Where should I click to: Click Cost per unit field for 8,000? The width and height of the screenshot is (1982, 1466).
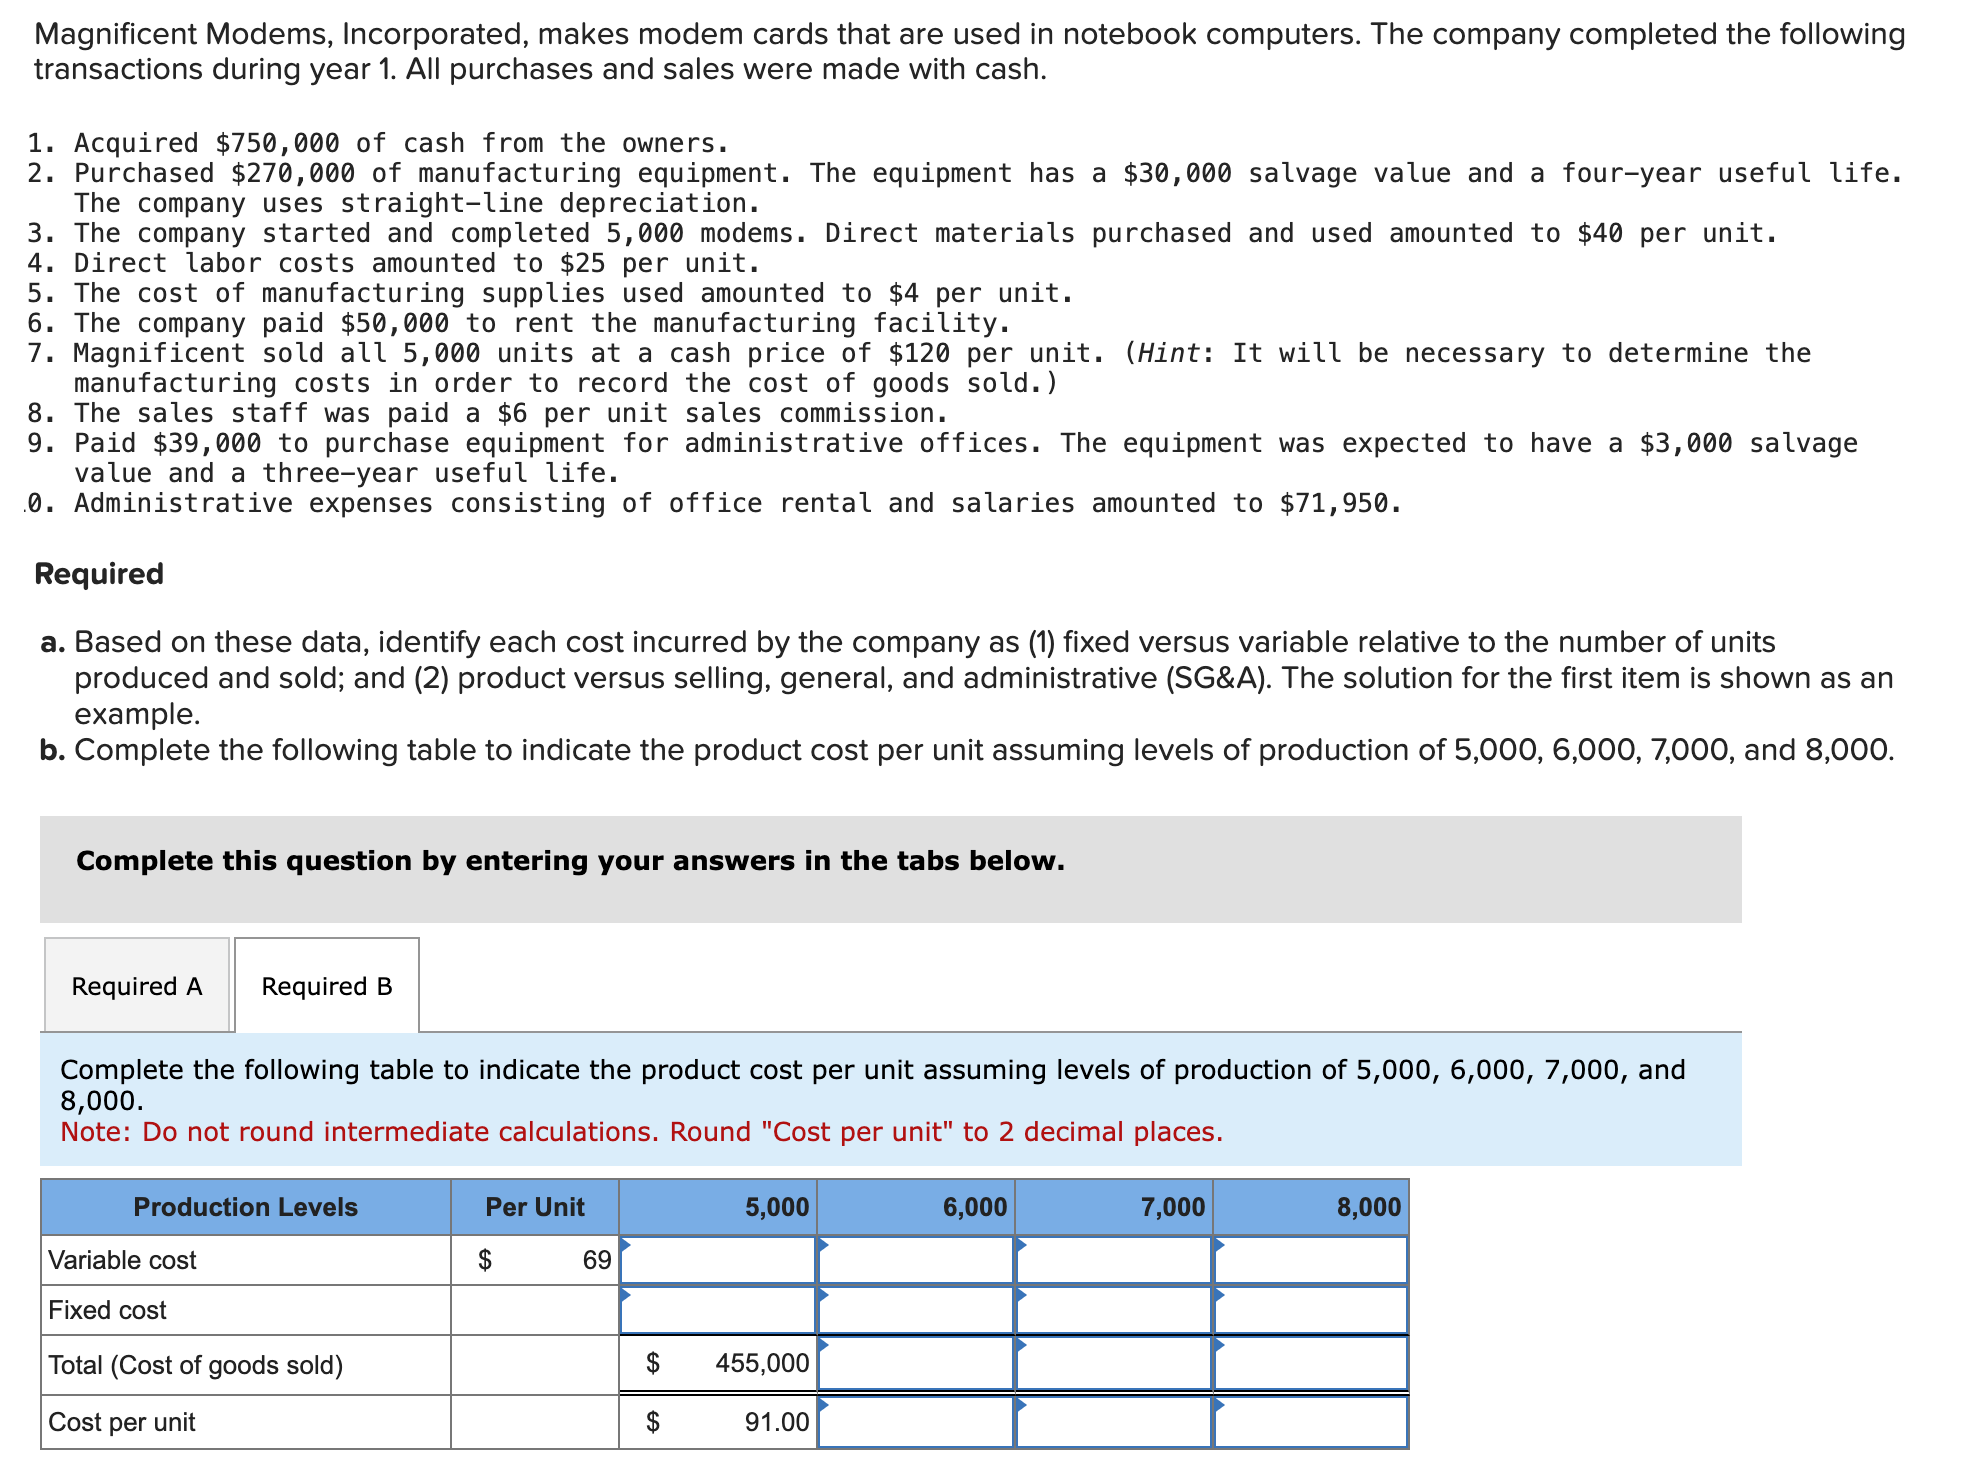(x=1311, y=1422)
